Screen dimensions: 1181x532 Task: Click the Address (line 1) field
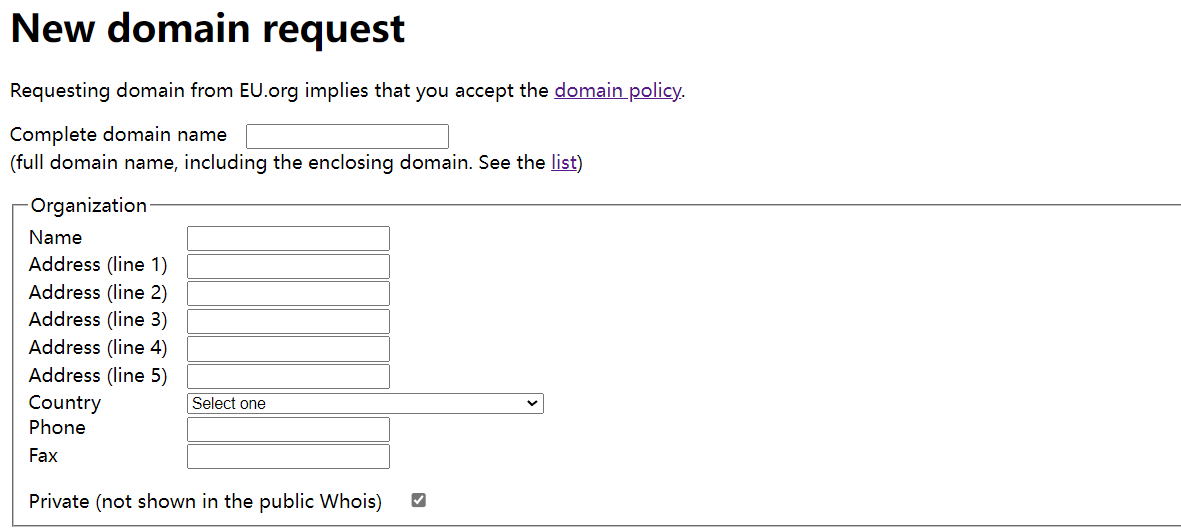(x=288, y=266)
